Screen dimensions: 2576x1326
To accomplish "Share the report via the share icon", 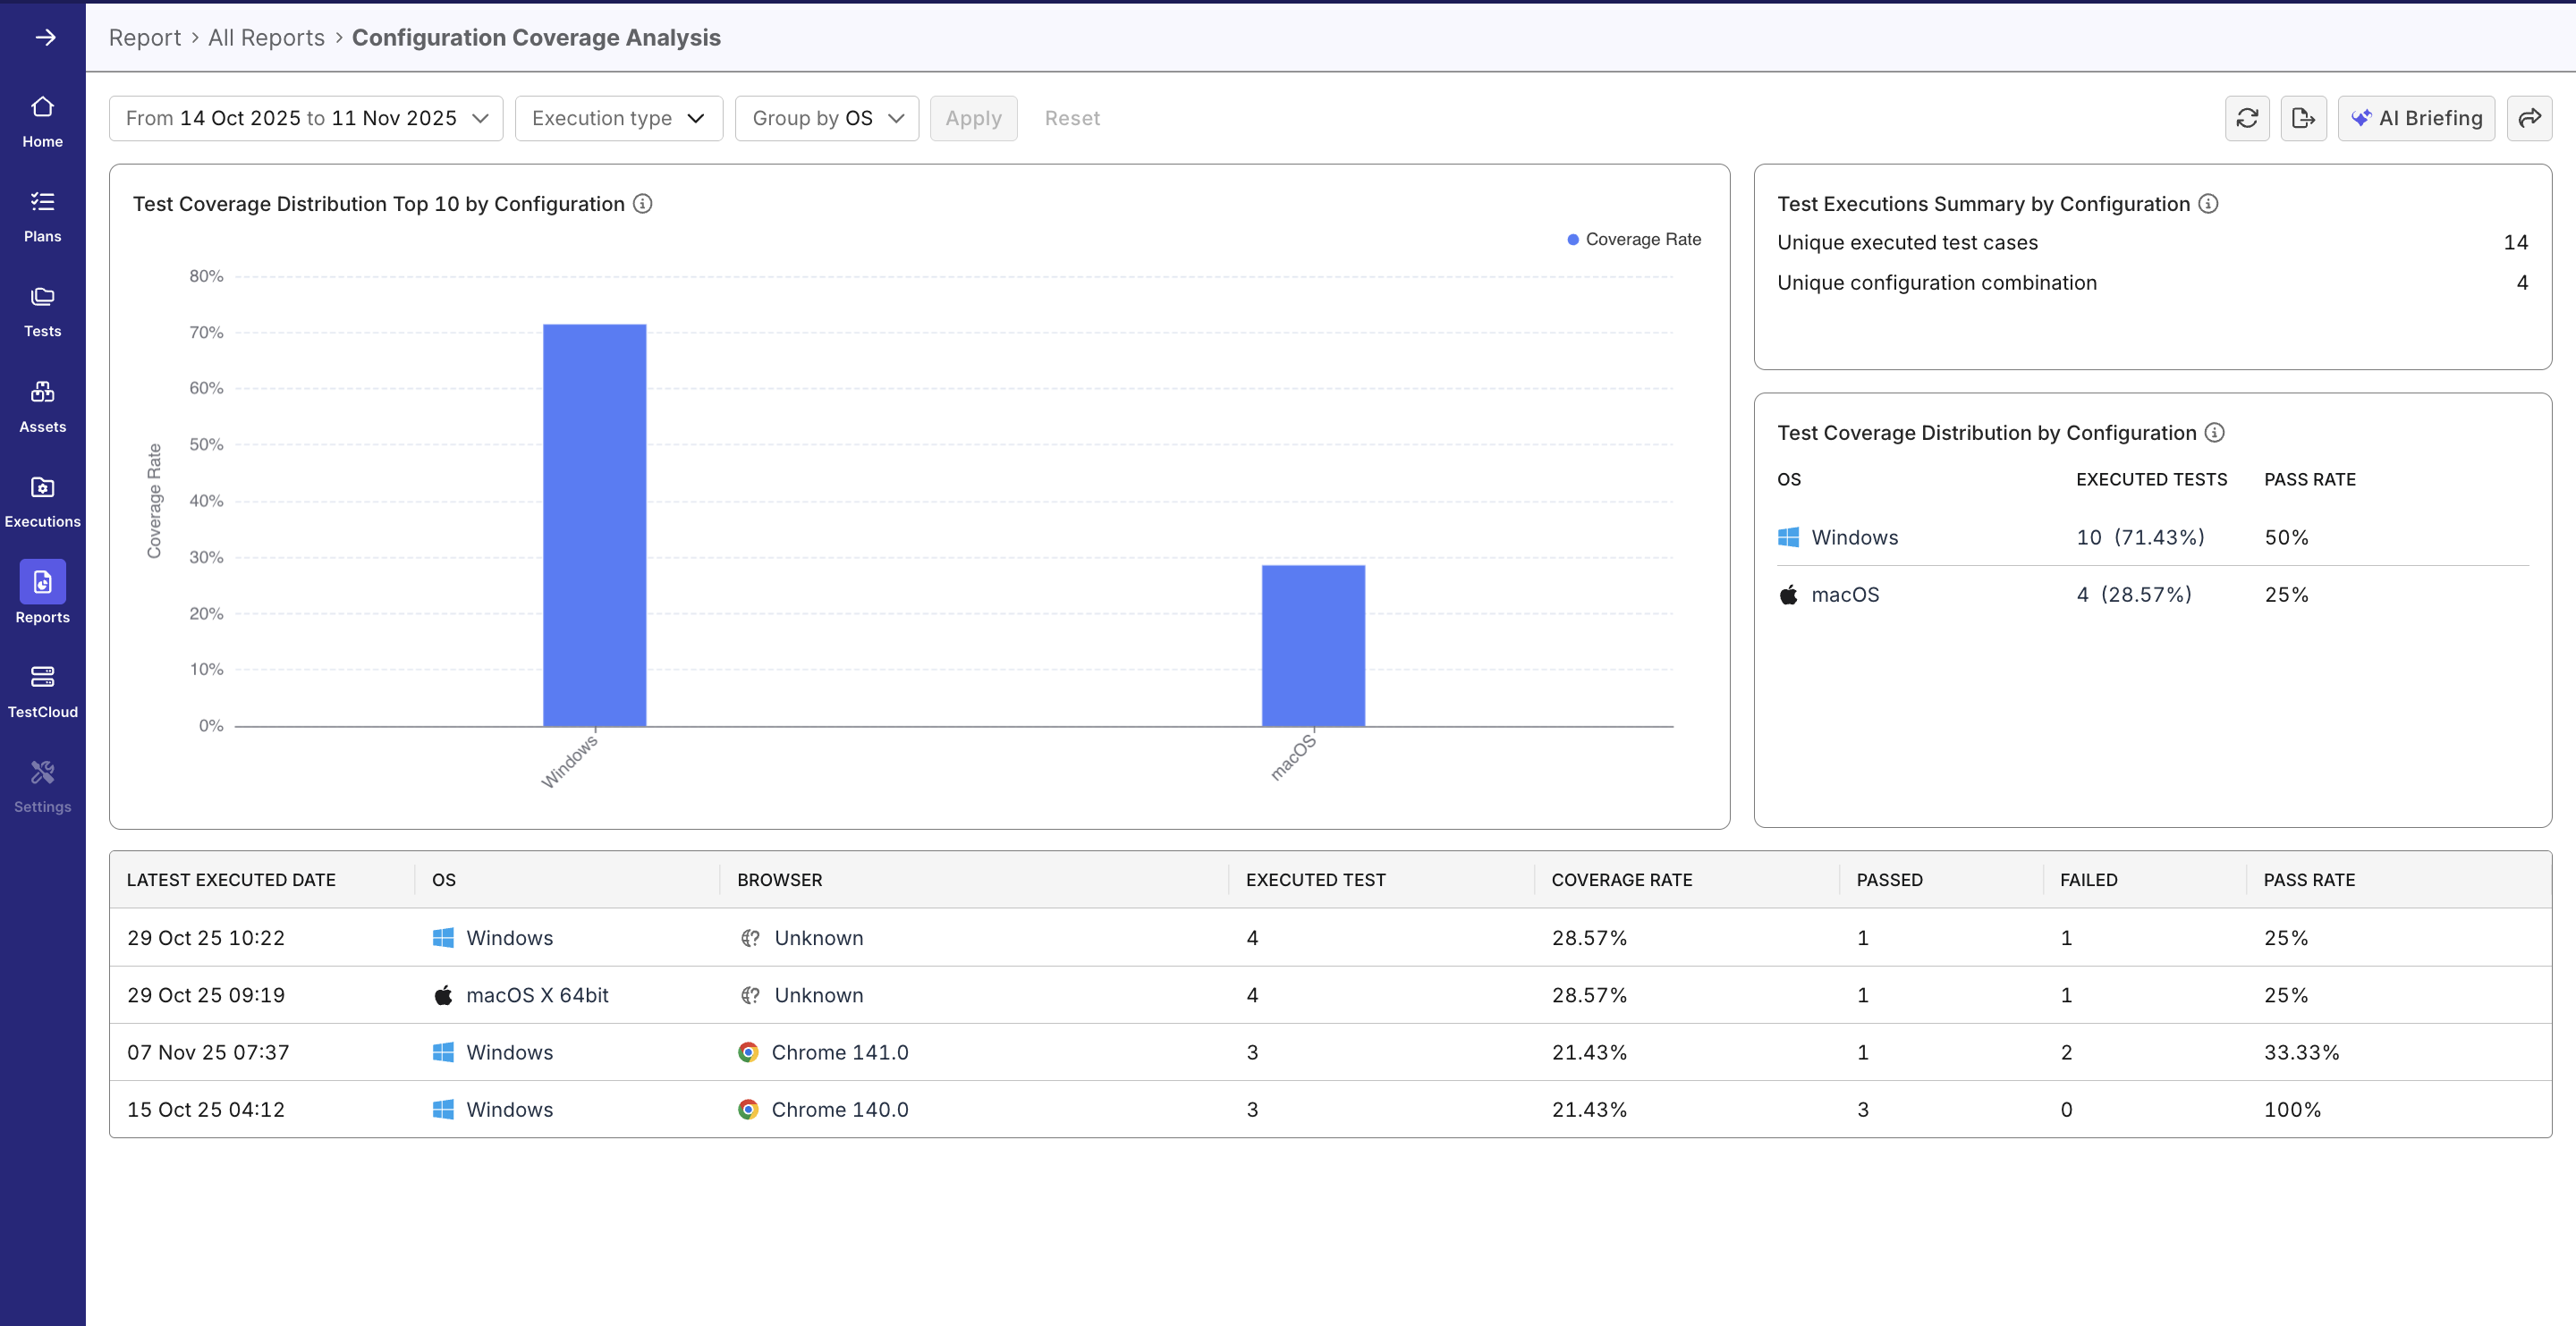I will (x=2530, y=118).
